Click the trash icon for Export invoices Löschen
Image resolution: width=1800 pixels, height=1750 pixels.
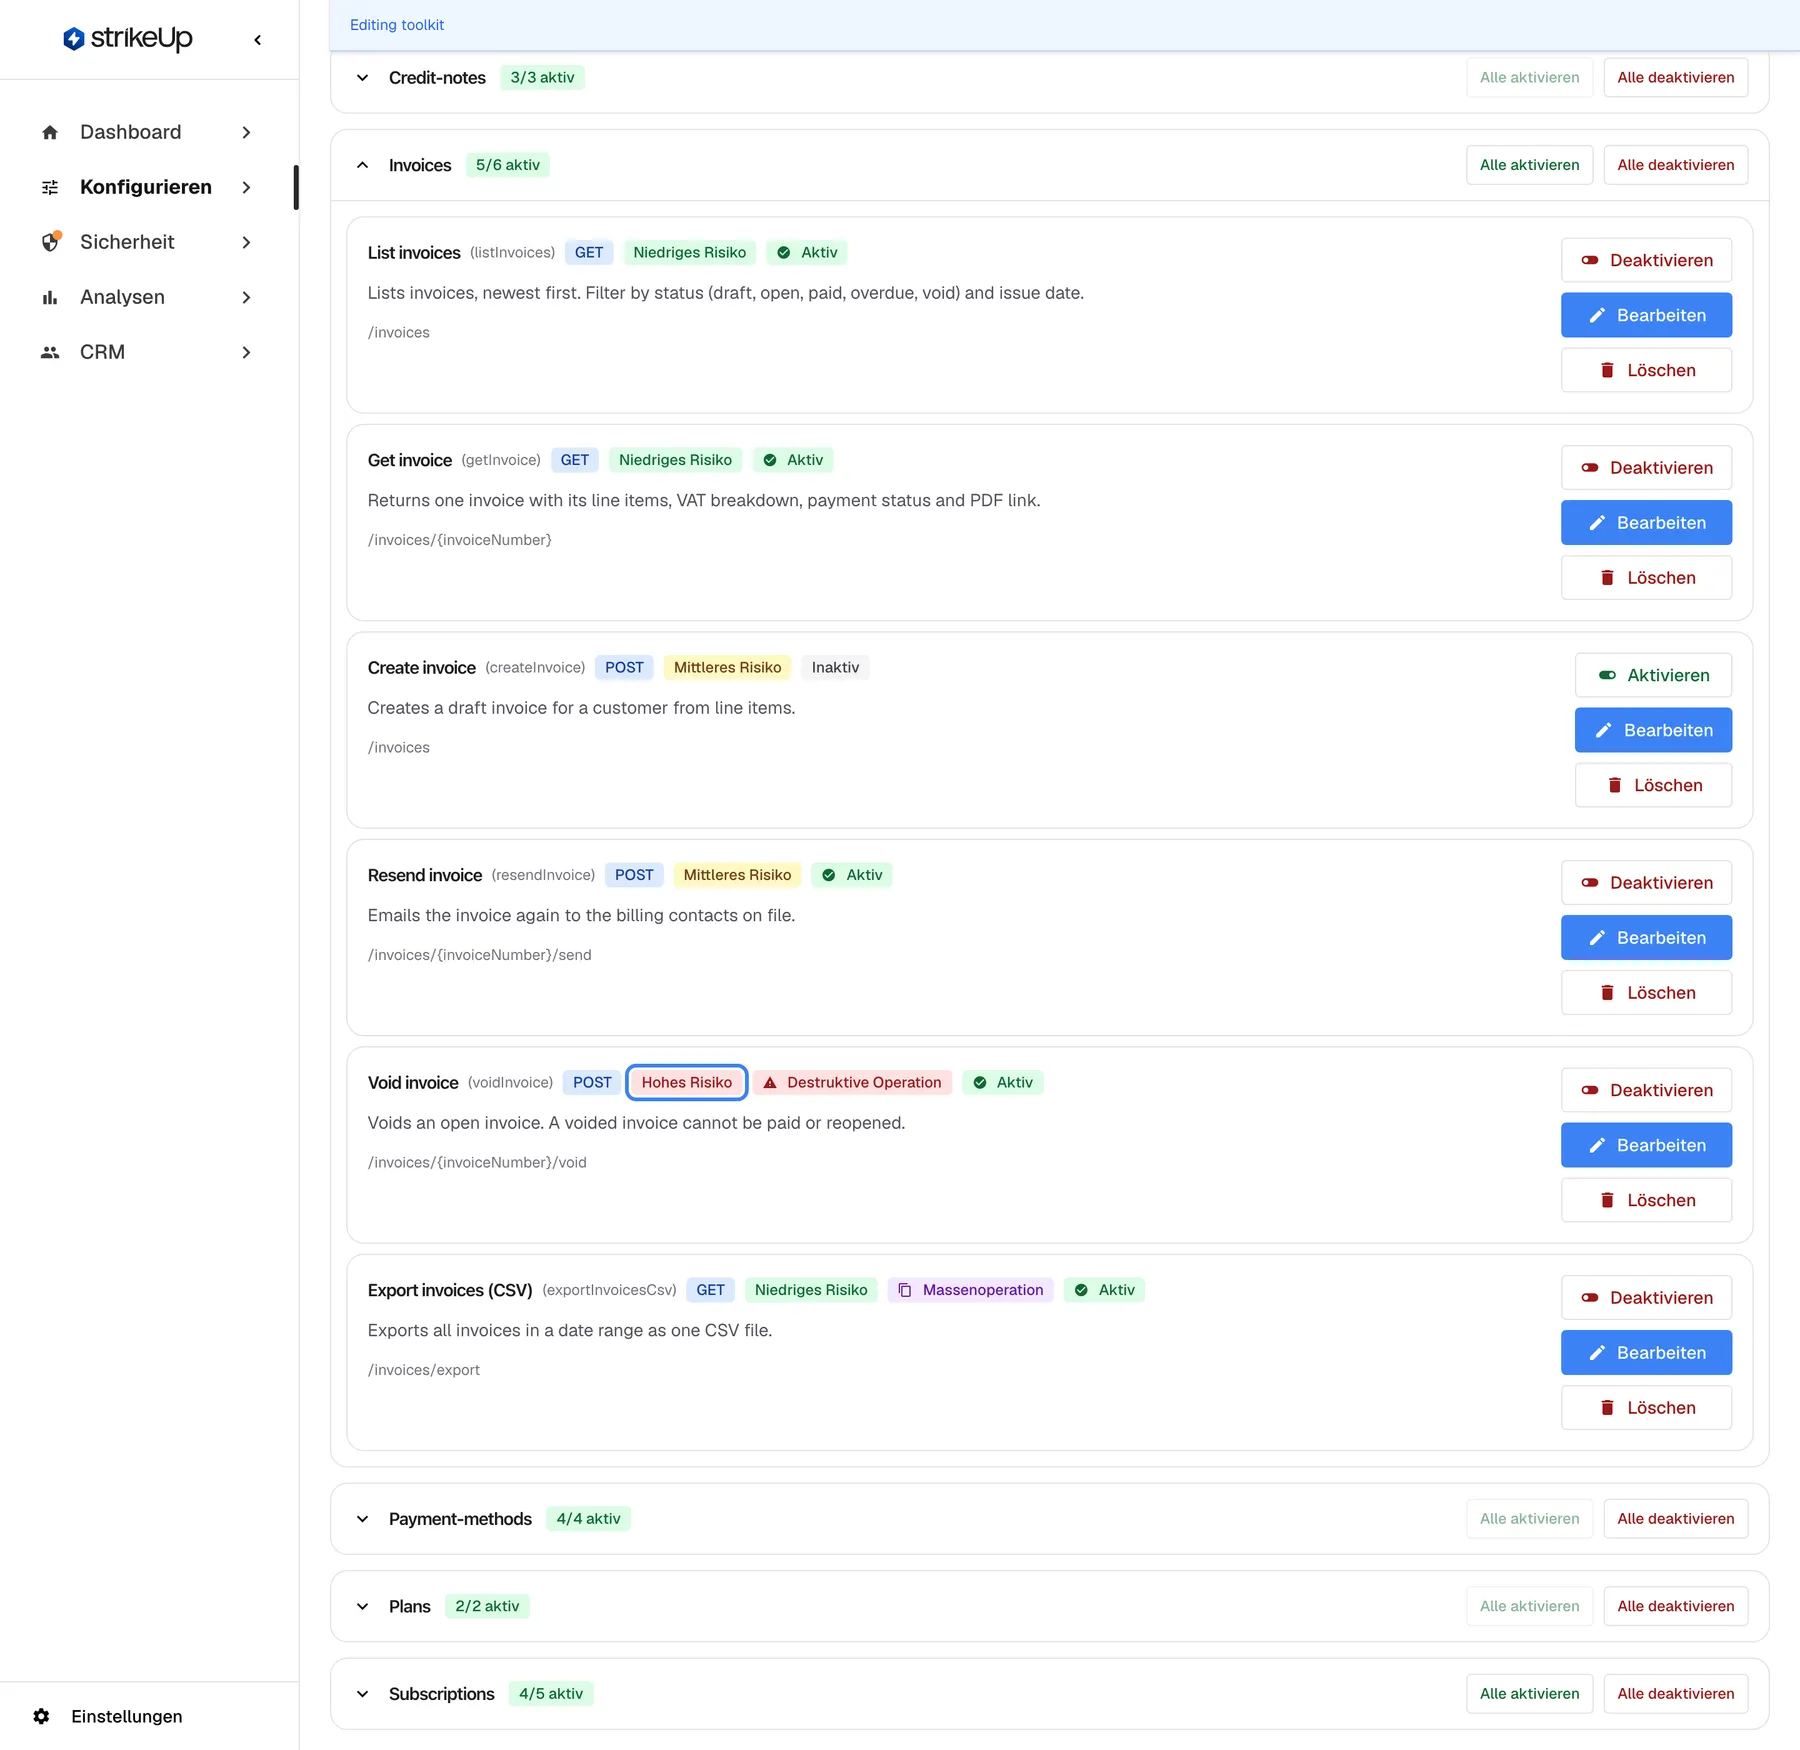[x=1607, y=1408]
